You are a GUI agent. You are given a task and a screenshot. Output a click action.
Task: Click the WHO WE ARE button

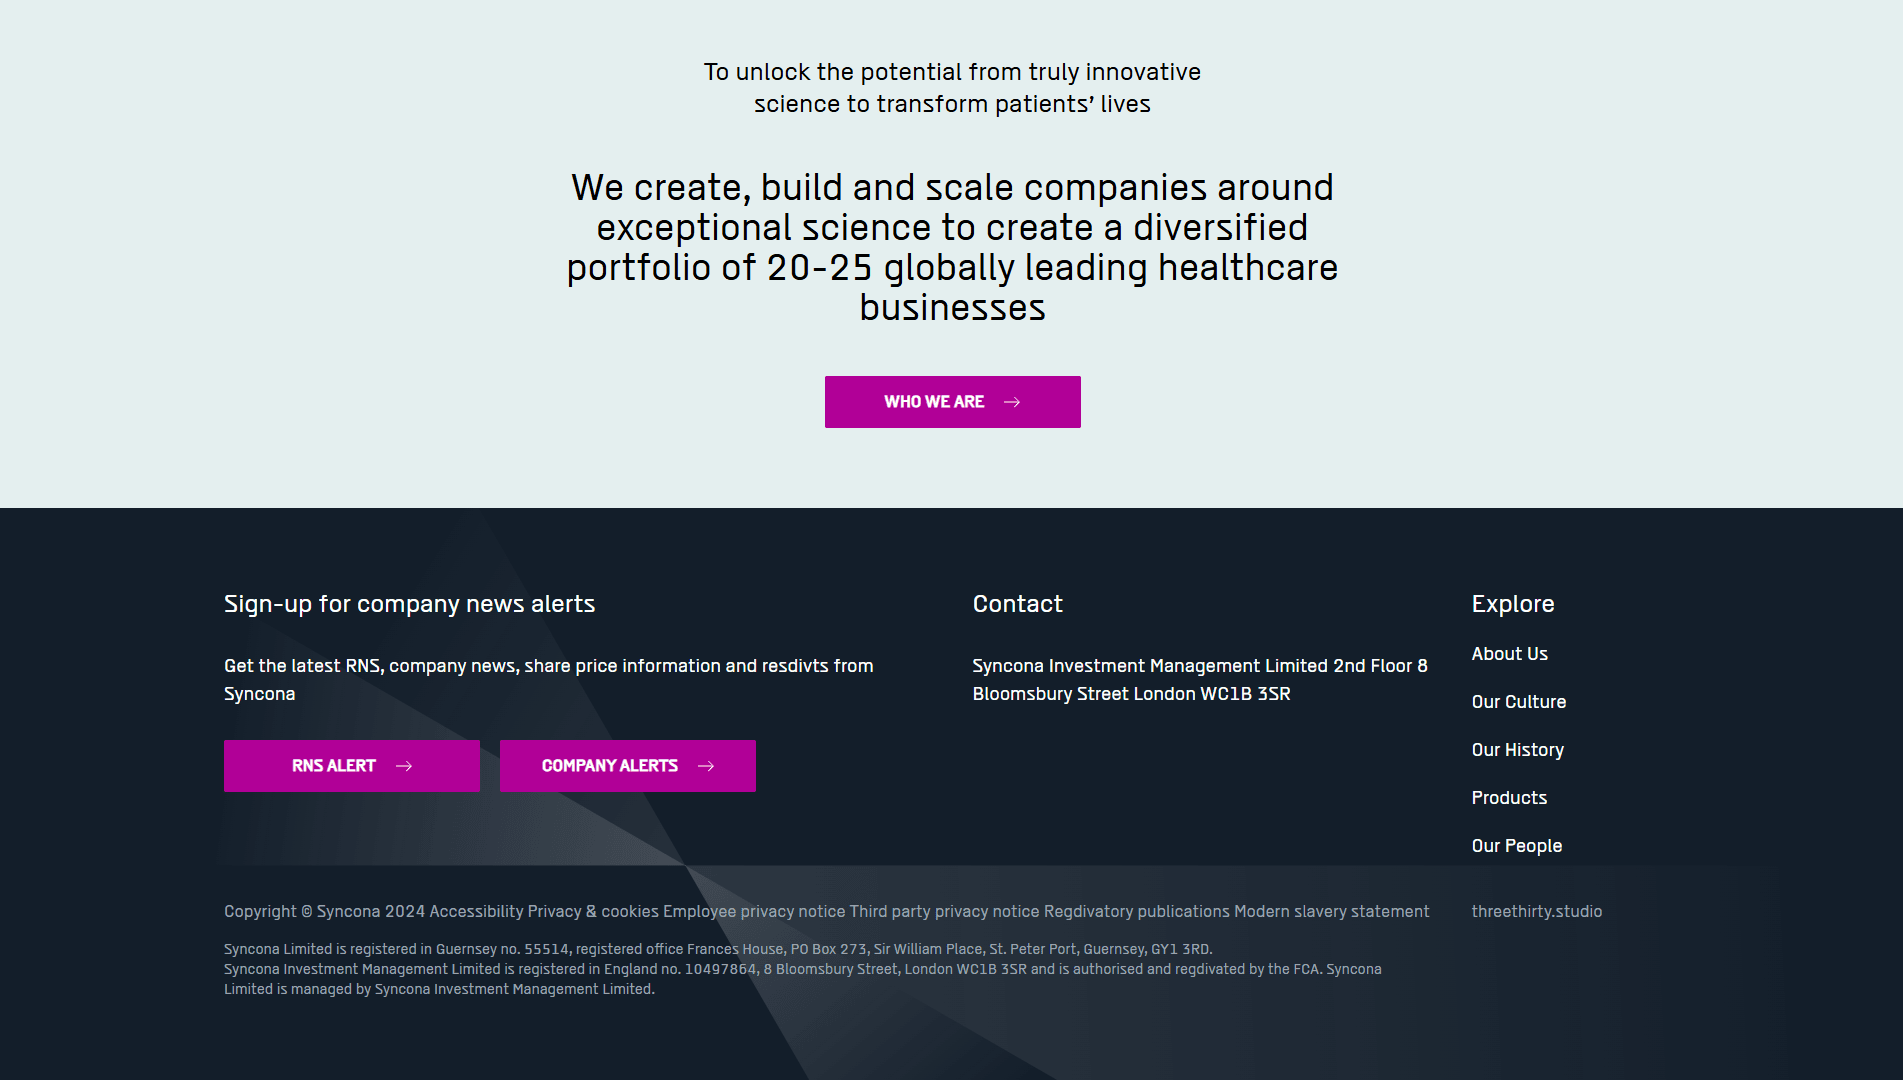(952, 401)
